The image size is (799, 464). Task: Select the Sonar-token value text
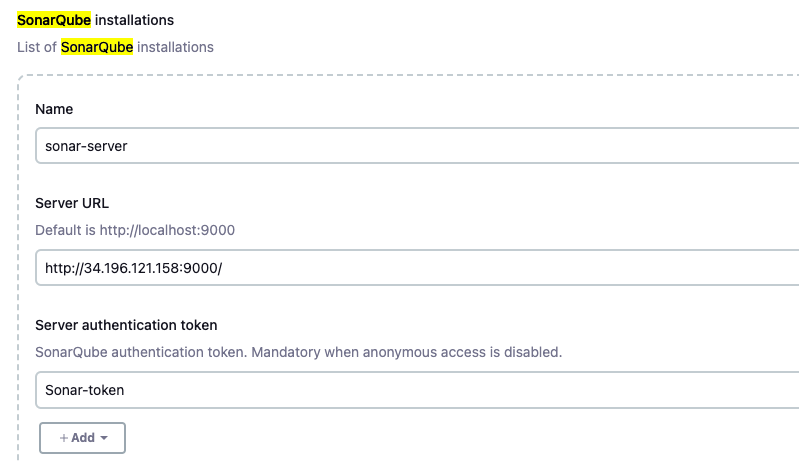(x=85, y=390)
